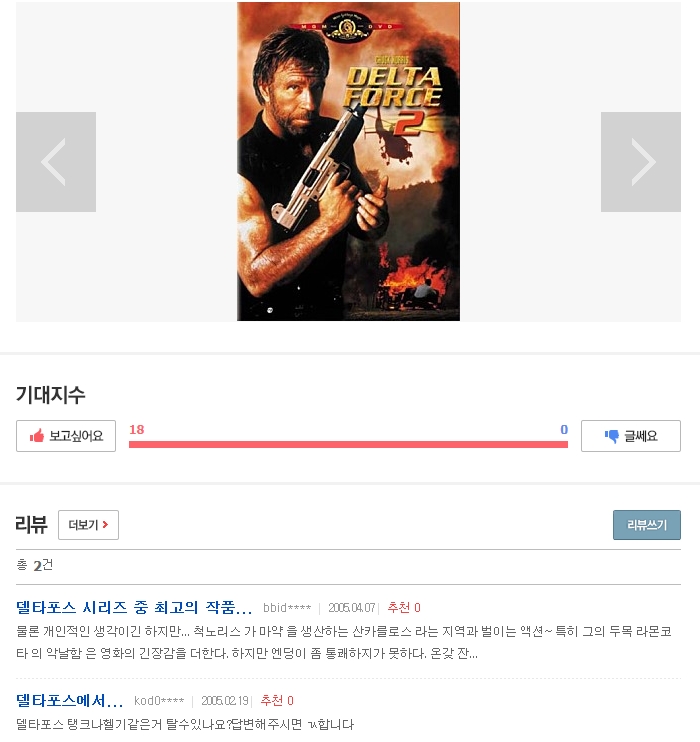Screen dimensions: 700x742
Task: Open review titled 델타포스 시리즈 중 최고의 작품
Action: 134,608
